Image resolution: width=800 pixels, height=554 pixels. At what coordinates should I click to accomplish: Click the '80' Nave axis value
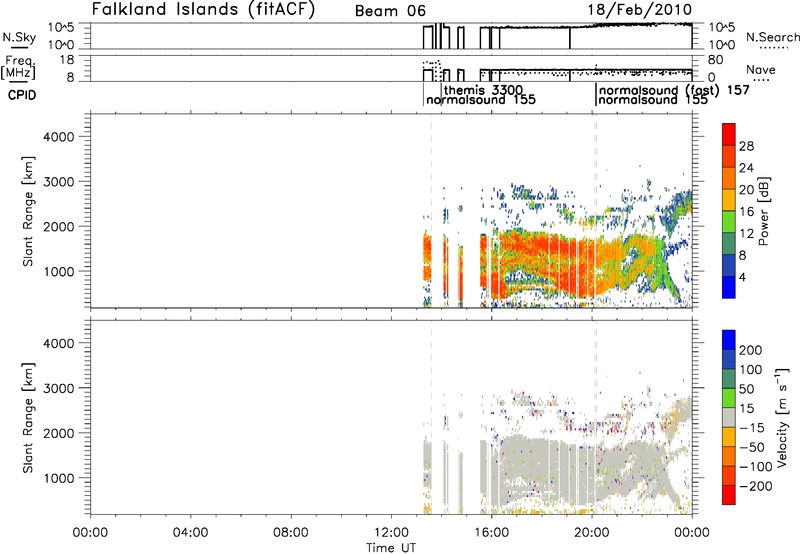[x=715, y=60]
